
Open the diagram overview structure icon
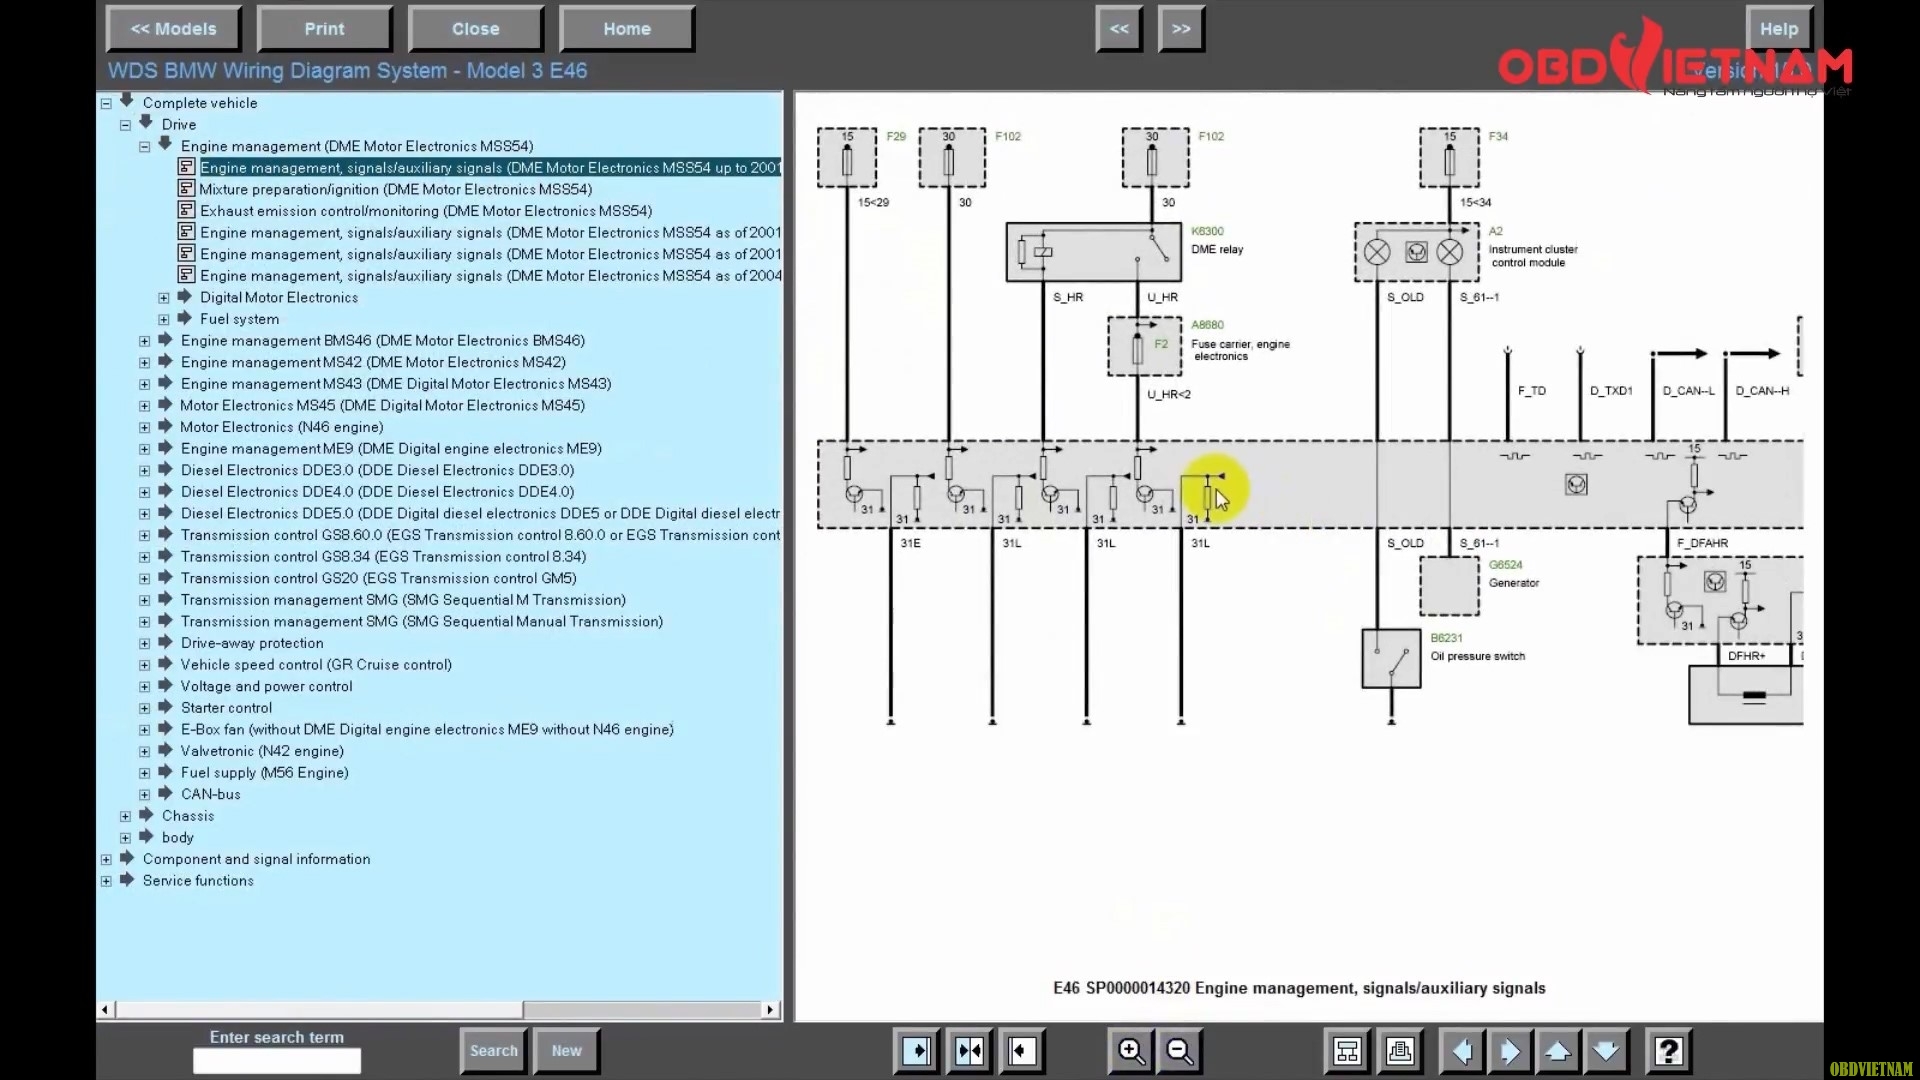coord(1347,1051)
